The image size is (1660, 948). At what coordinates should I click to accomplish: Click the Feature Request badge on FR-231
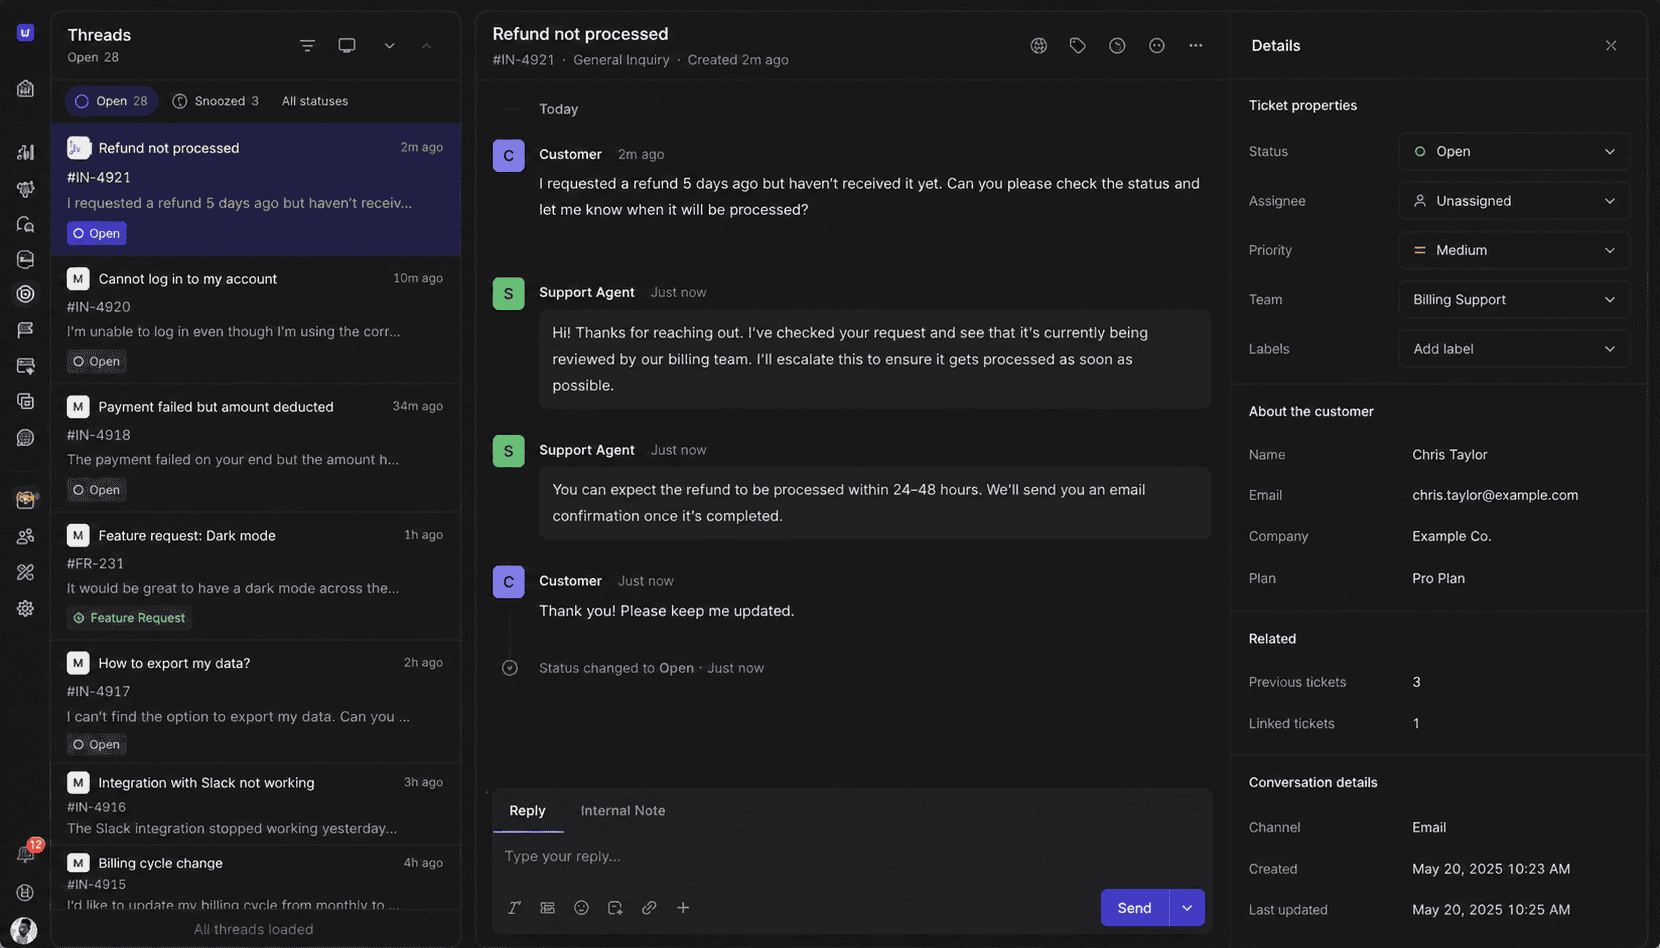[x=129, y=618]
